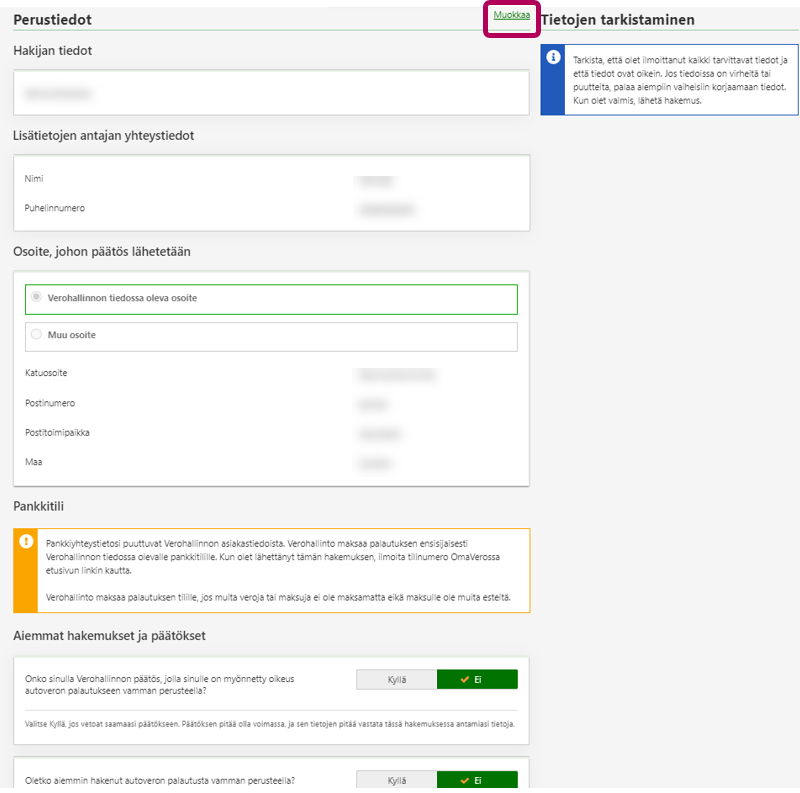Image resolution: width=800 pixels, height=793 pixels.
Task: Click the Maa country value field
Action: click(372, 464)
